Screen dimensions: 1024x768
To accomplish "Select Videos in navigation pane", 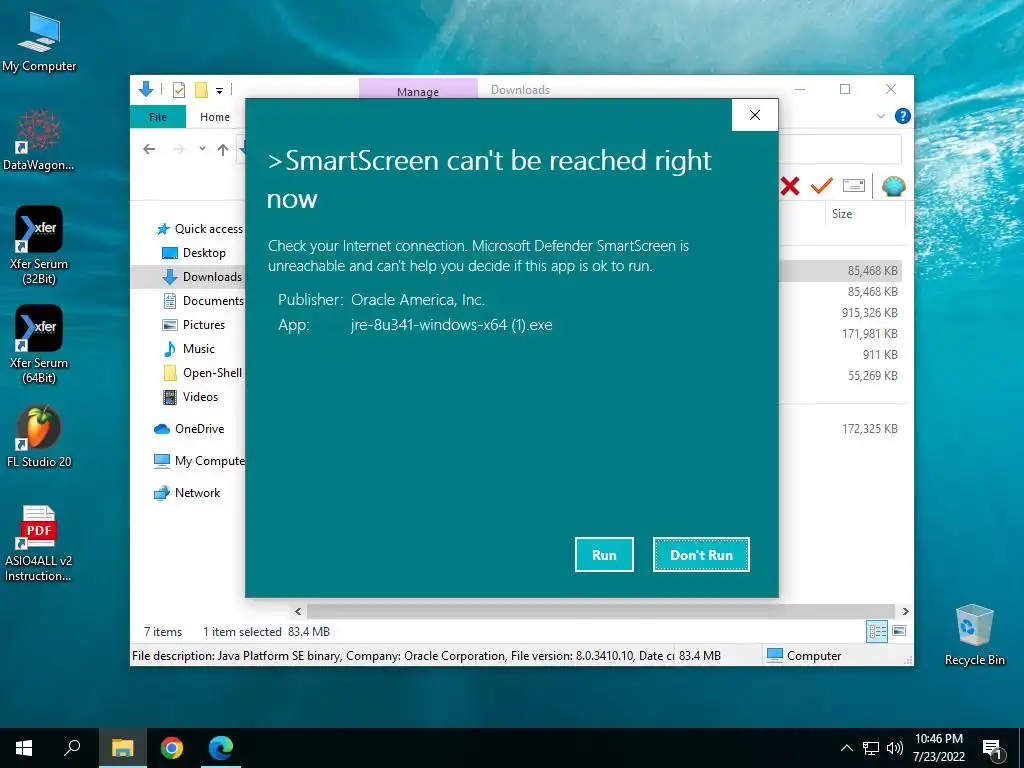I will pos(190,397).
